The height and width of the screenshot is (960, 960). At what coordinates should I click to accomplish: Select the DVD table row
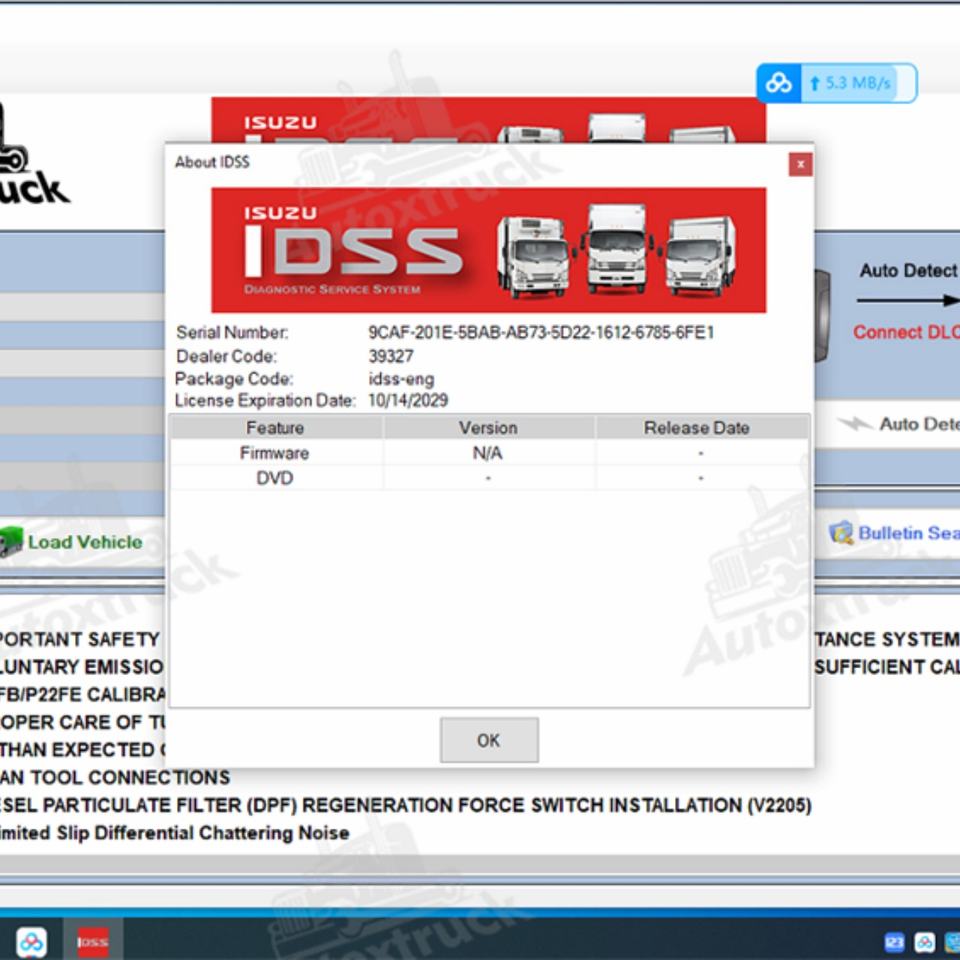489,478
